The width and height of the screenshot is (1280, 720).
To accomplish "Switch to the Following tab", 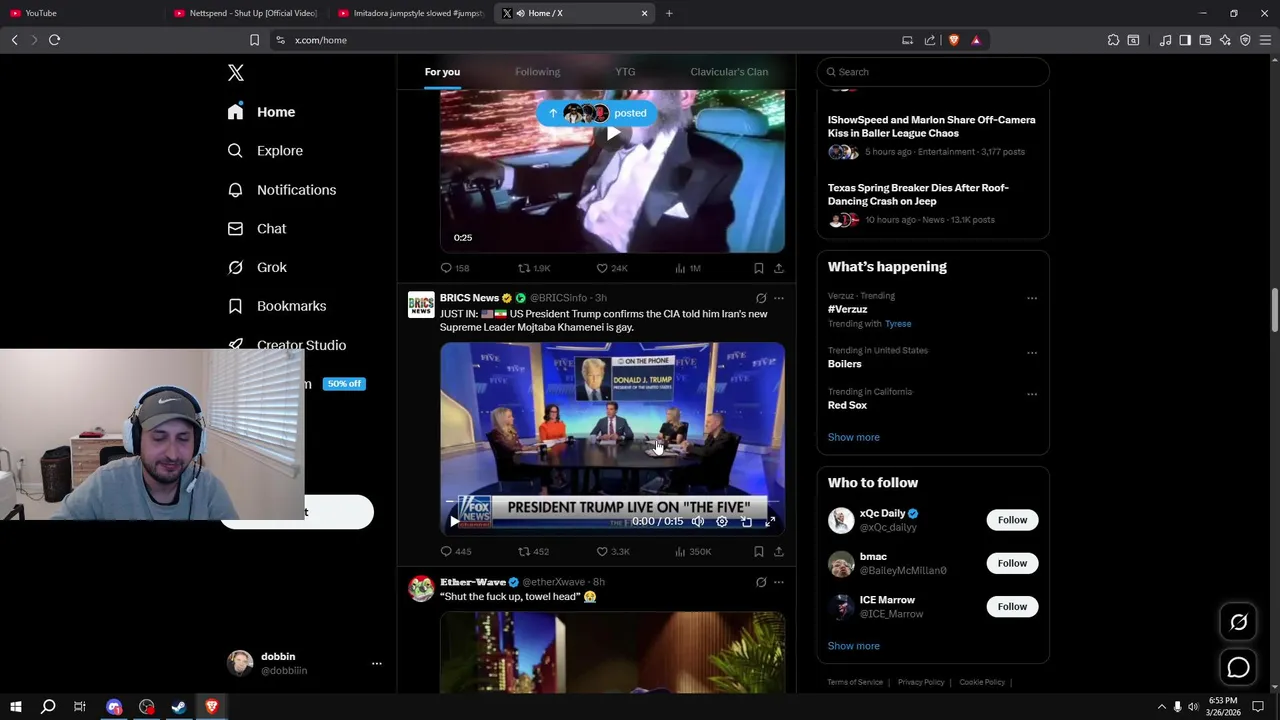I will click(538, 72).
